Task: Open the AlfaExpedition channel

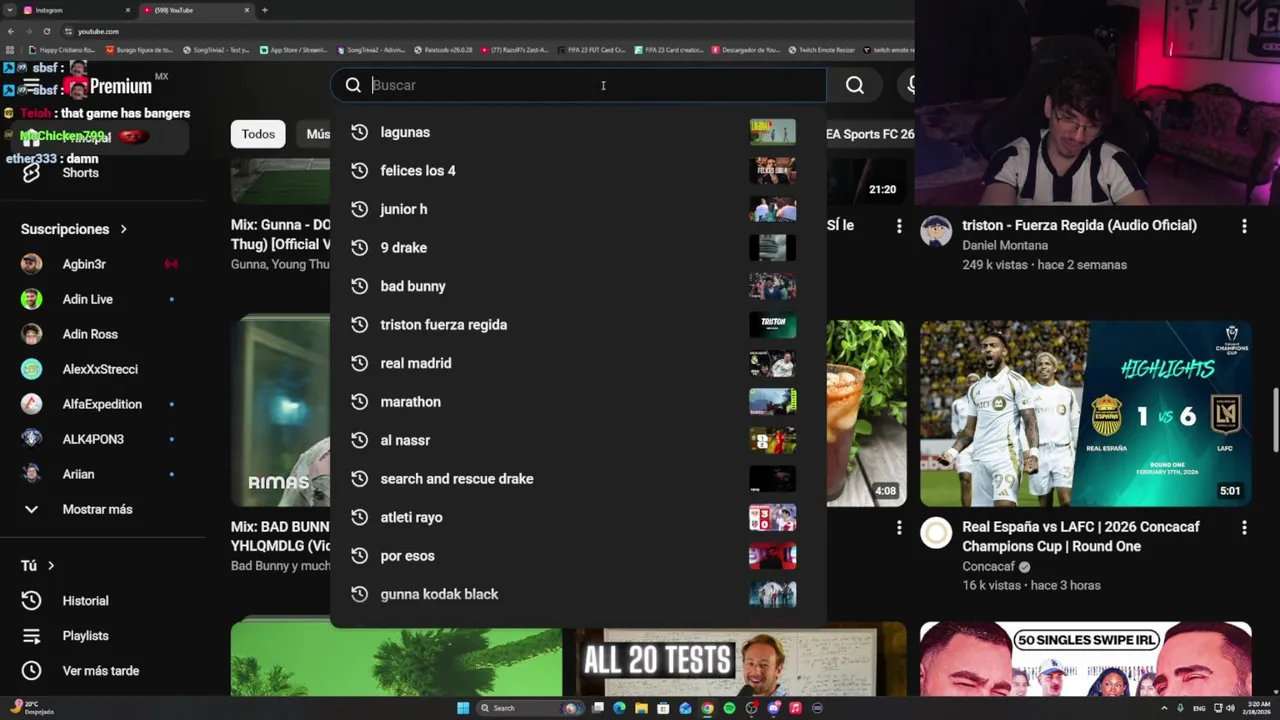Action: pyautogui.click(x=102, y=404)
